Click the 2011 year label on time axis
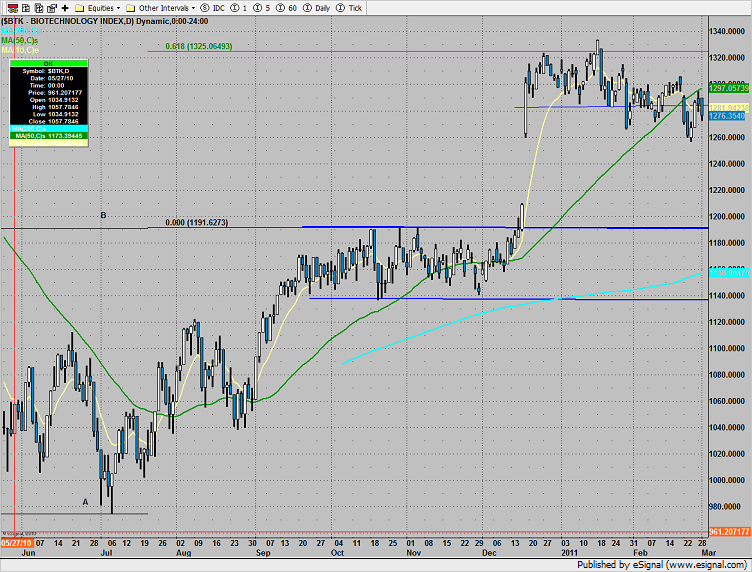 [570, 552]
